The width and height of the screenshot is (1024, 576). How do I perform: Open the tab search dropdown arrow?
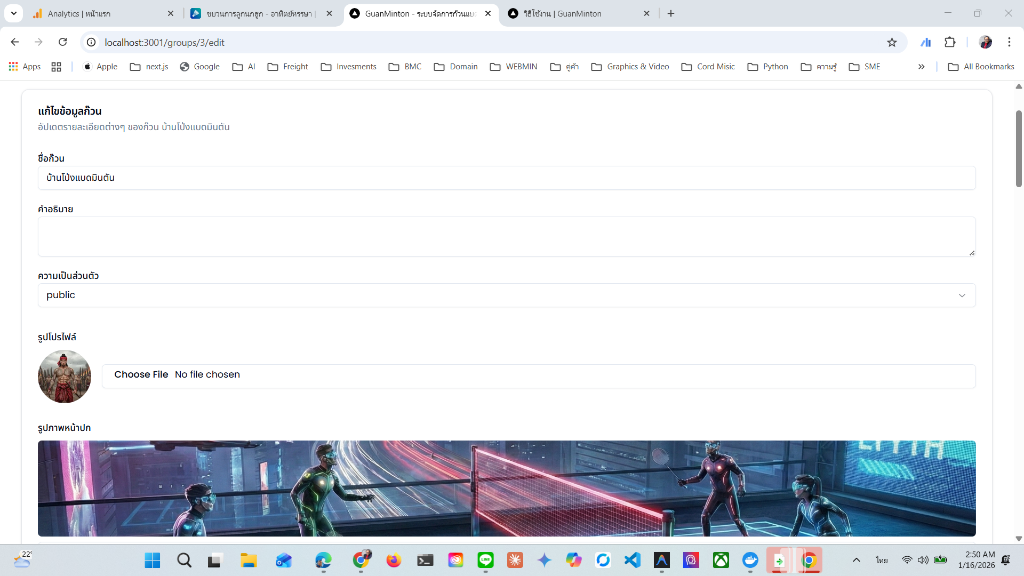point(14,14)
